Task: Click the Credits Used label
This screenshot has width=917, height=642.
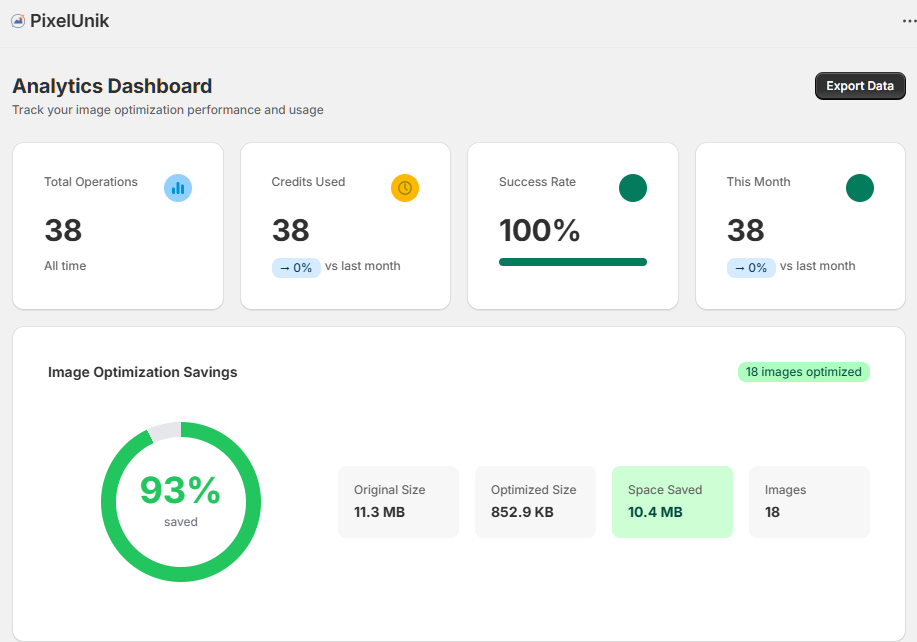Action: pyautogui.click(x=308, y=182)
